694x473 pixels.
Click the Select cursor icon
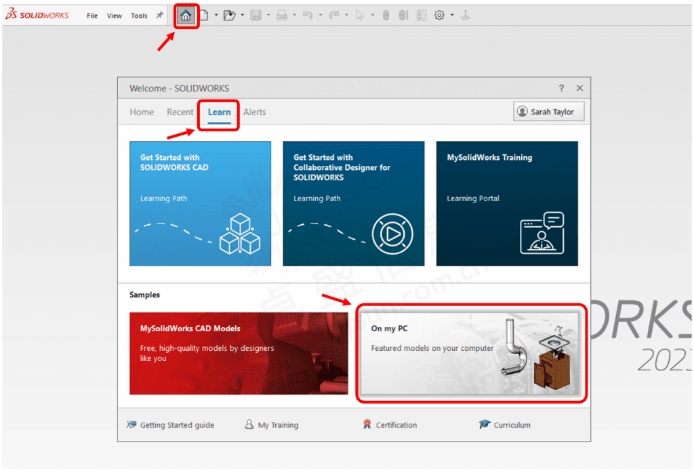pos(359,15)
